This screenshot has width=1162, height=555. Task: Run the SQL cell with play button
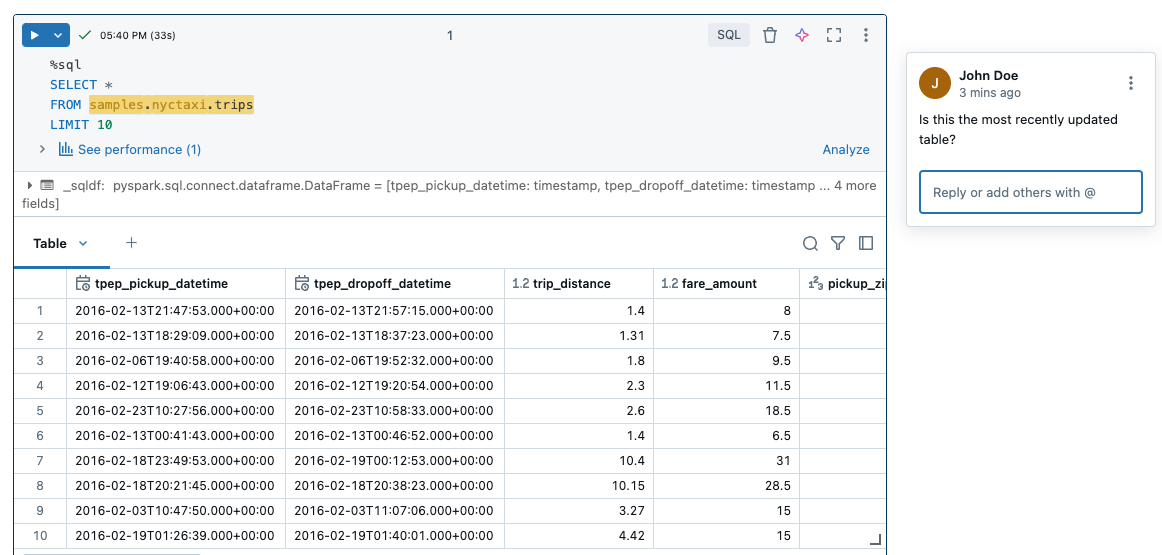point(35,35)
